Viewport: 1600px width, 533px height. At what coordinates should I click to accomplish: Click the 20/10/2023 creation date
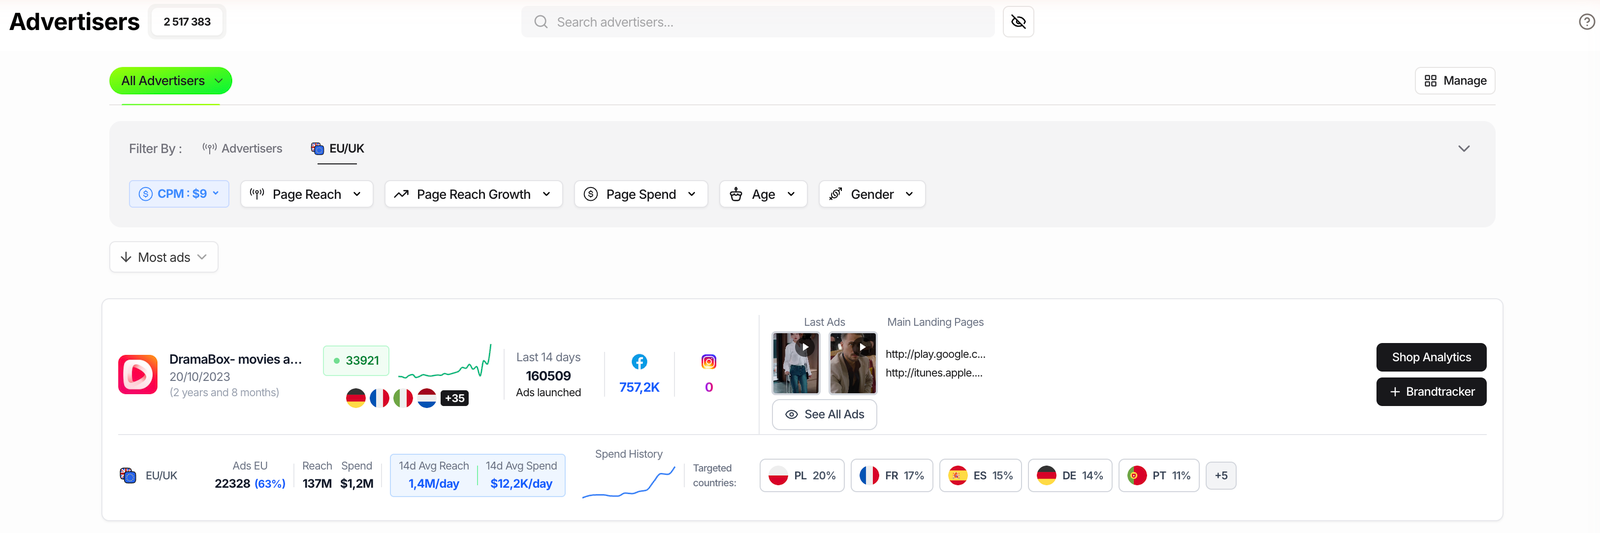[200, 377]
